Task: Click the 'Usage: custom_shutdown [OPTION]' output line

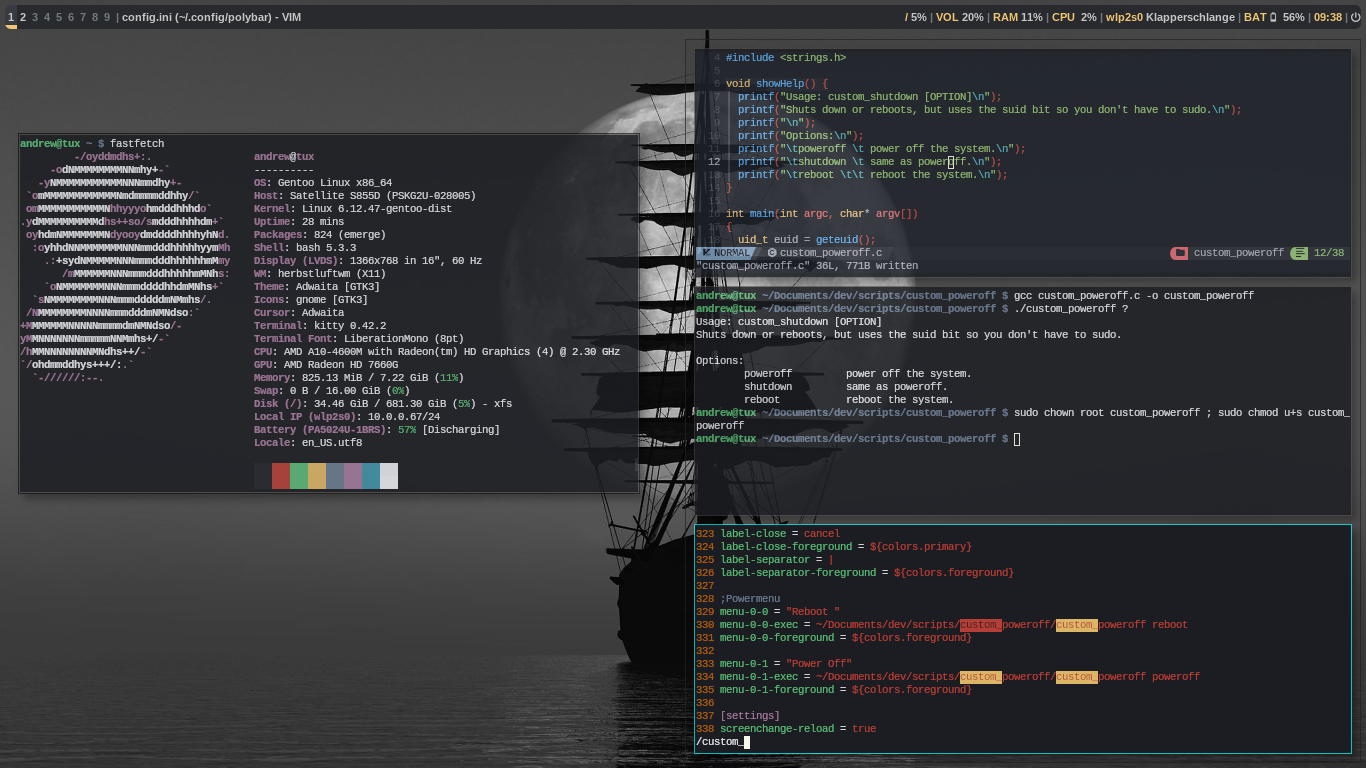Action: coord(789,322)
